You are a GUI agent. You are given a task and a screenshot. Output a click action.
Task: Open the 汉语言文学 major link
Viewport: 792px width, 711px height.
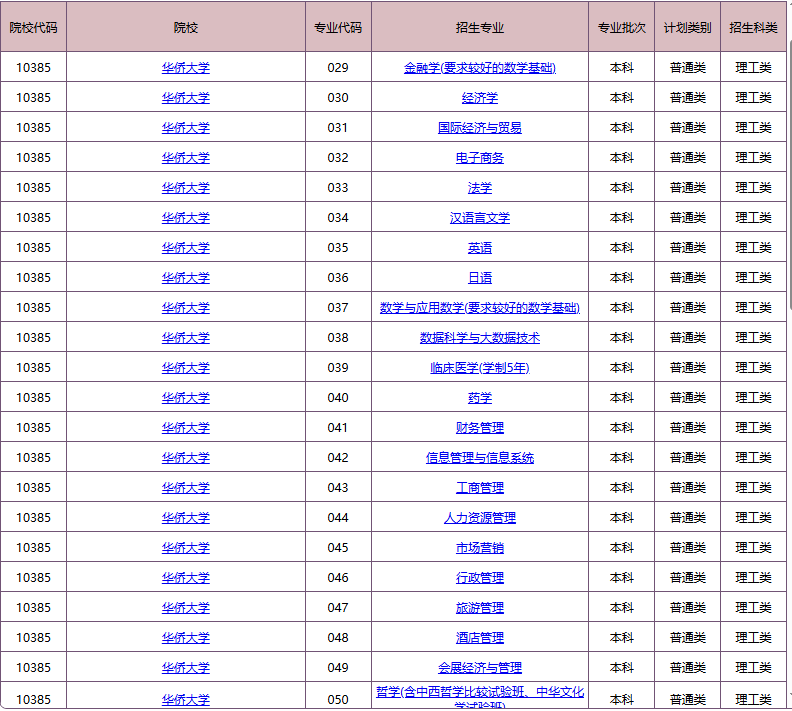coord(479,218)
